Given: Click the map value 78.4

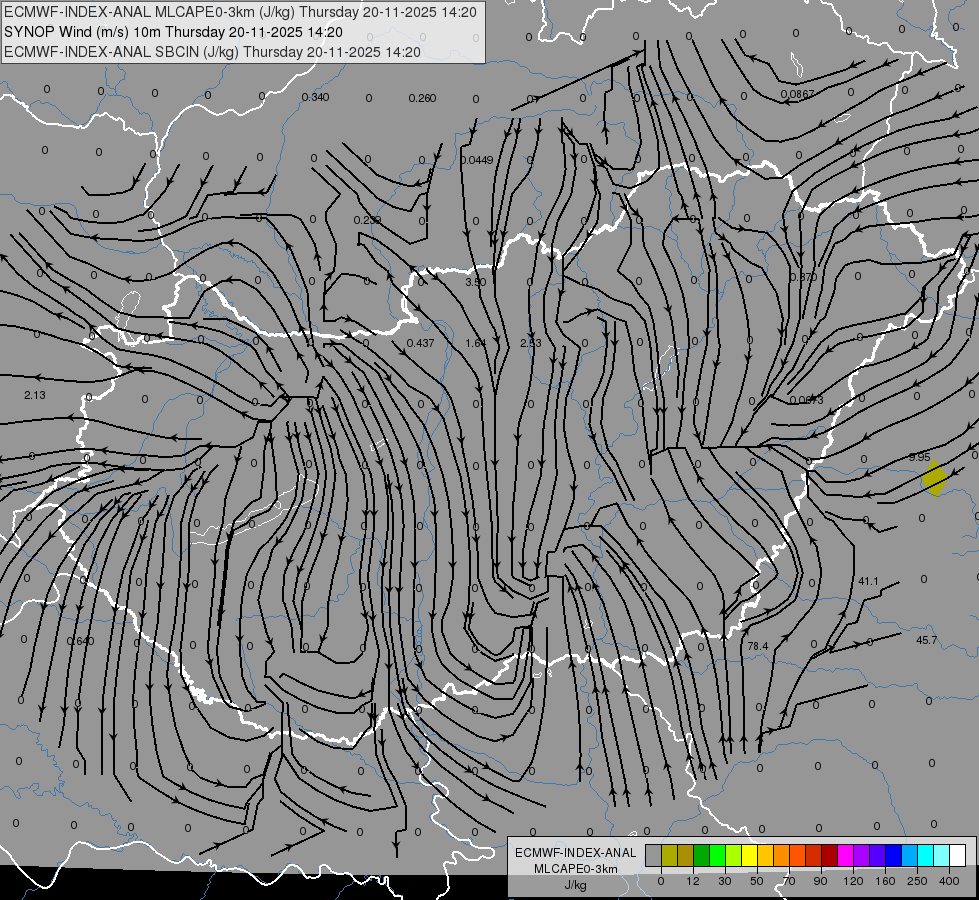Looking at the screenshot, I should tap(758, 646).
